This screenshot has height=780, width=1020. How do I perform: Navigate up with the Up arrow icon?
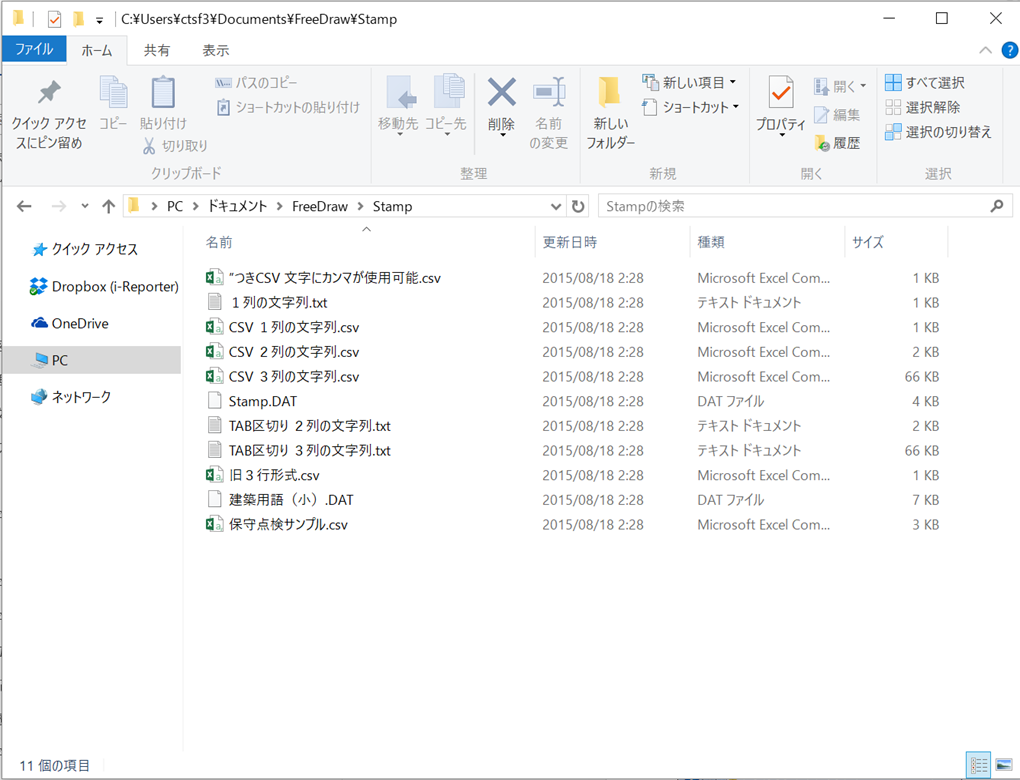[x=108, y=206]
